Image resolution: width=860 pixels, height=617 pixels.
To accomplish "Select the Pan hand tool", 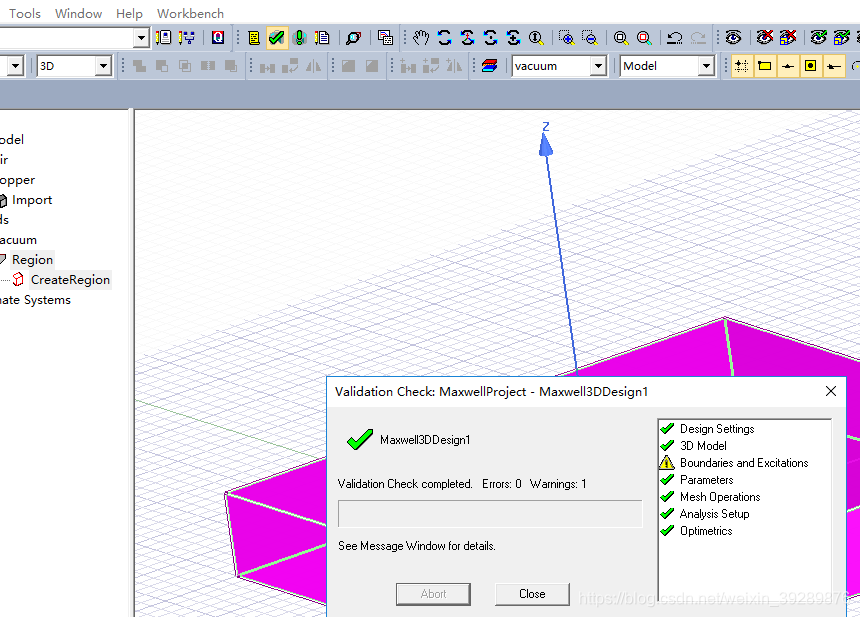I will (x=421, y=38).
